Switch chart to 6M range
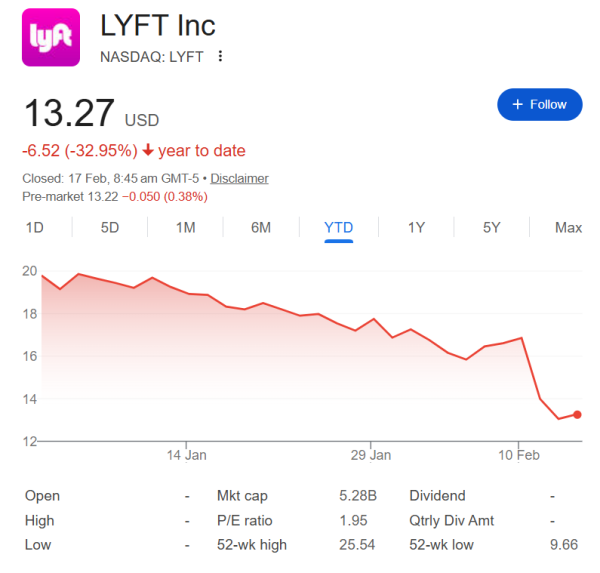 (x=261, y=227)
